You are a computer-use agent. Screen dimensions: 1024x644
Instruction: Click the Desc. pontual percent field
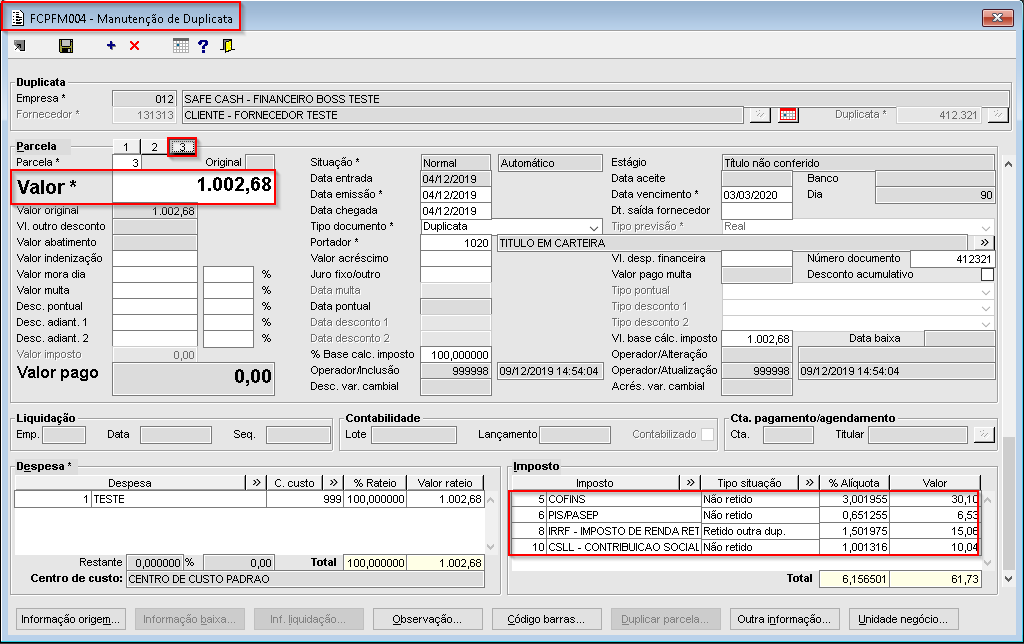point(228,306)
